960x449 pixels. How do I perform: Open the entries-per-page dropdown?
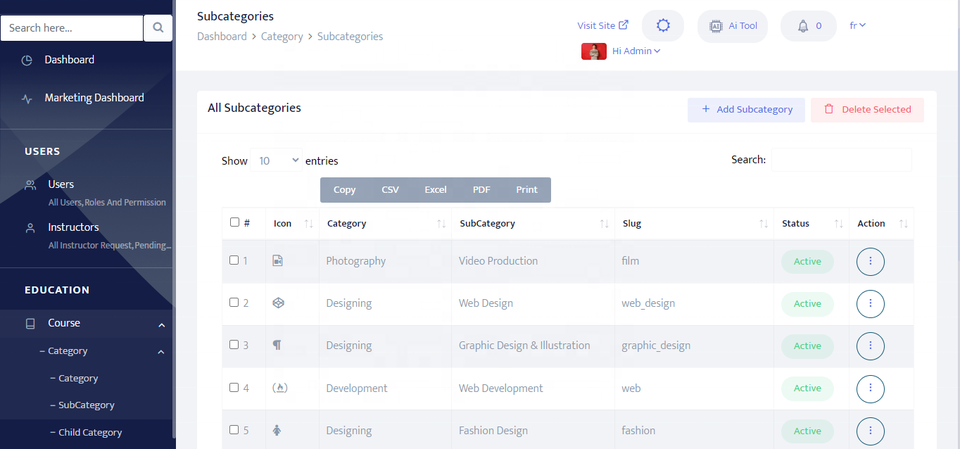[x=277, y=160]
